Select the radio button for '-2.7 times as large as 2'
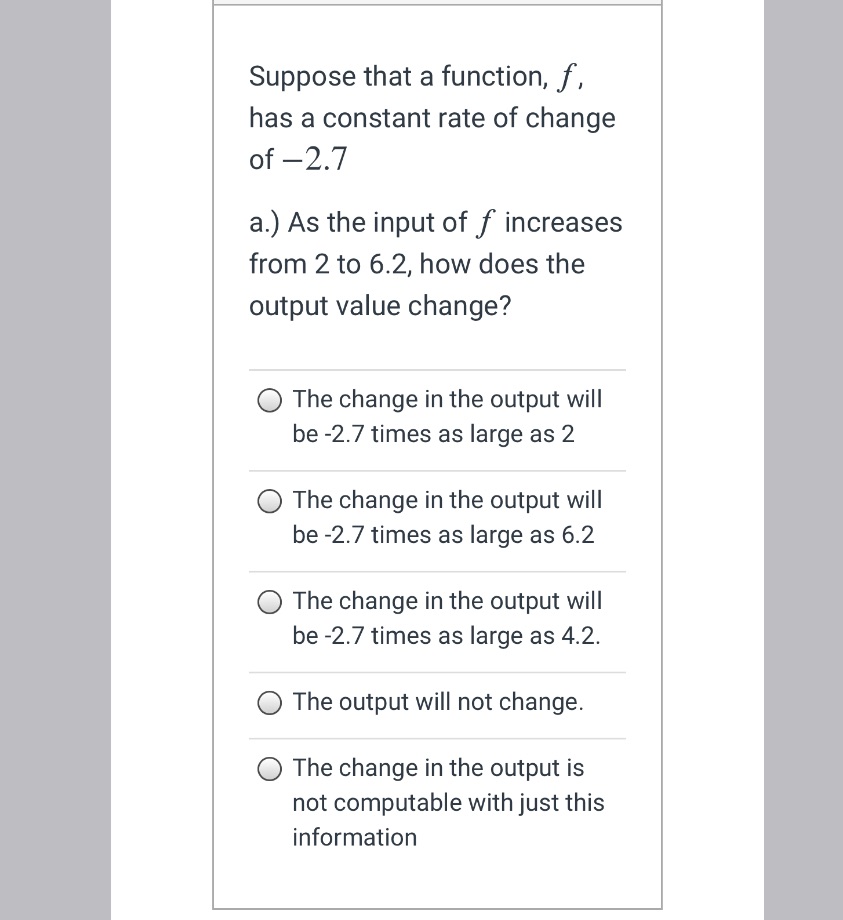This screenshot has width=843, height=920. click(x=269, y=400)
